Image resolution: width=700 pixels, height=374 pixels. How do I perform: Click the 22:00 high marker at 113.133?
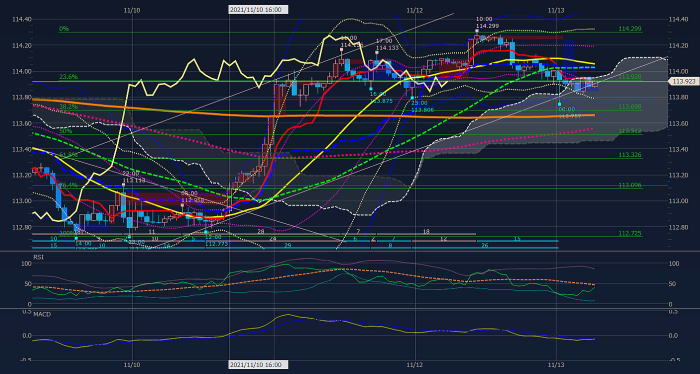pos(133,177)
